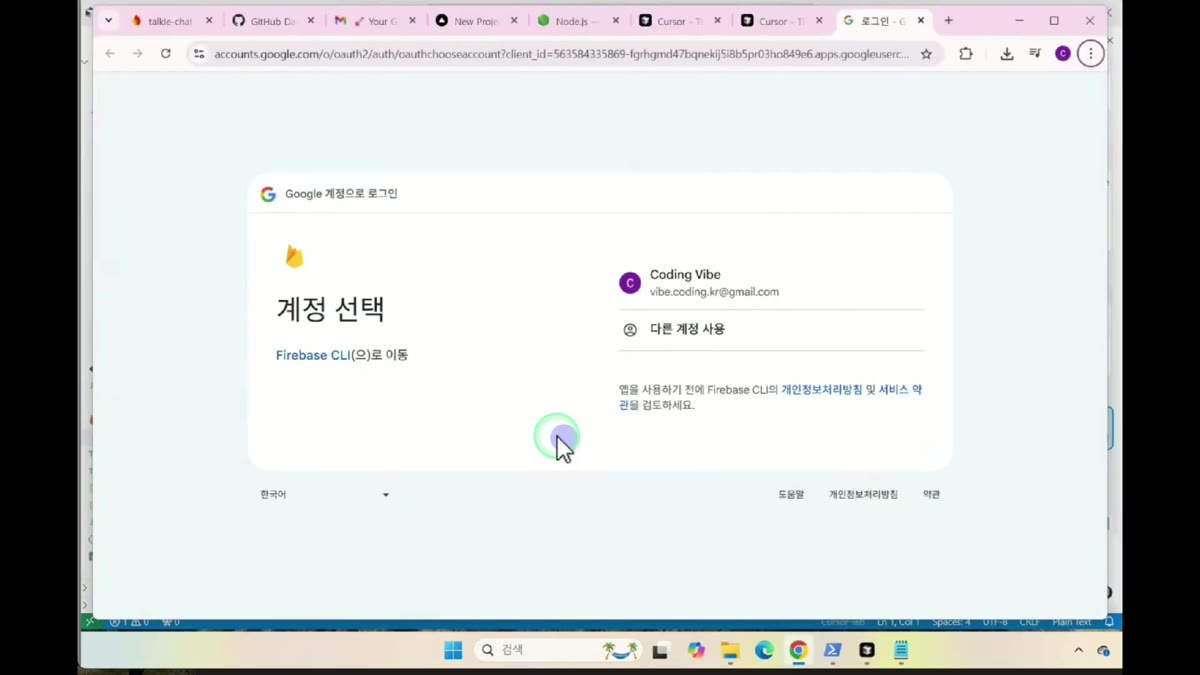This screenshot has height=675, width=1200.
Task: Click Ln 1, Col 1 in Cursor status bar
Action: click(898, 622)
